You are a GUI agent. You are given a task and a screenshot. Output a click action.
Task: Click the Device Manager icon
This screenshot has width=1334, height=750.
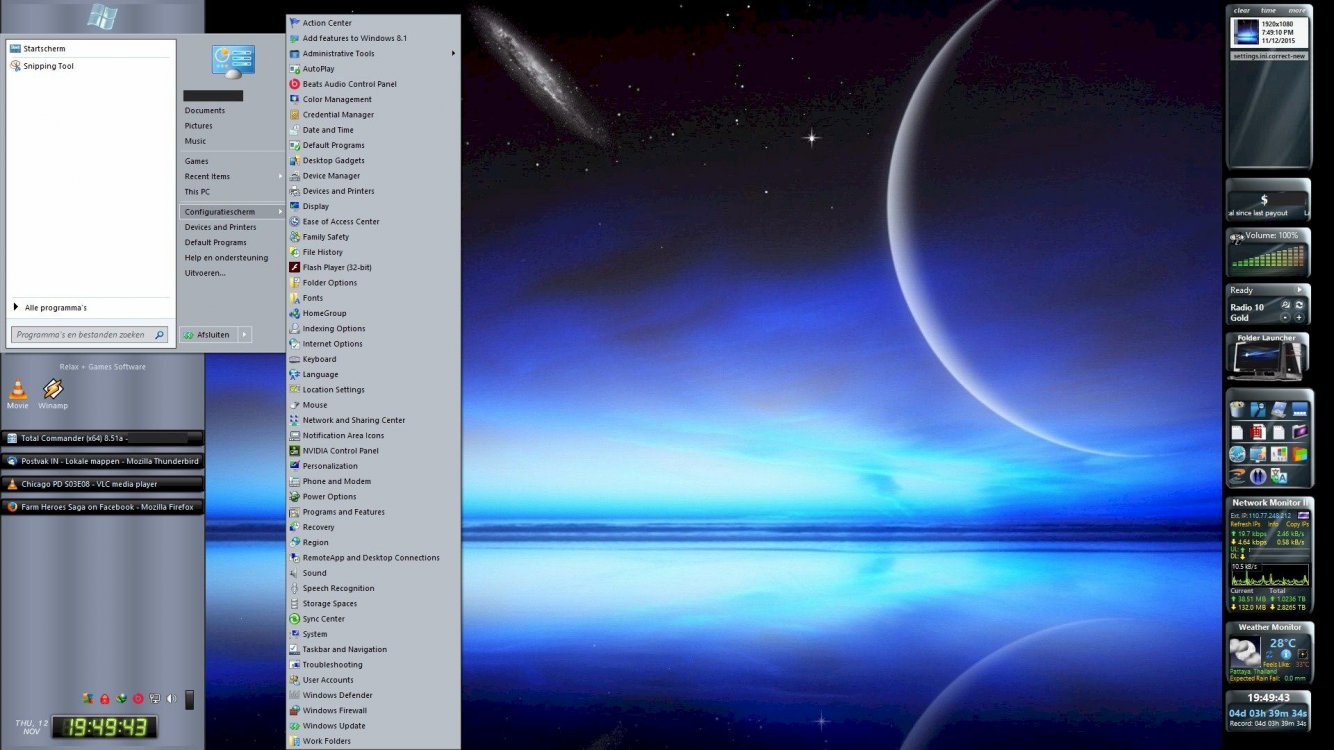pos(294,176)
